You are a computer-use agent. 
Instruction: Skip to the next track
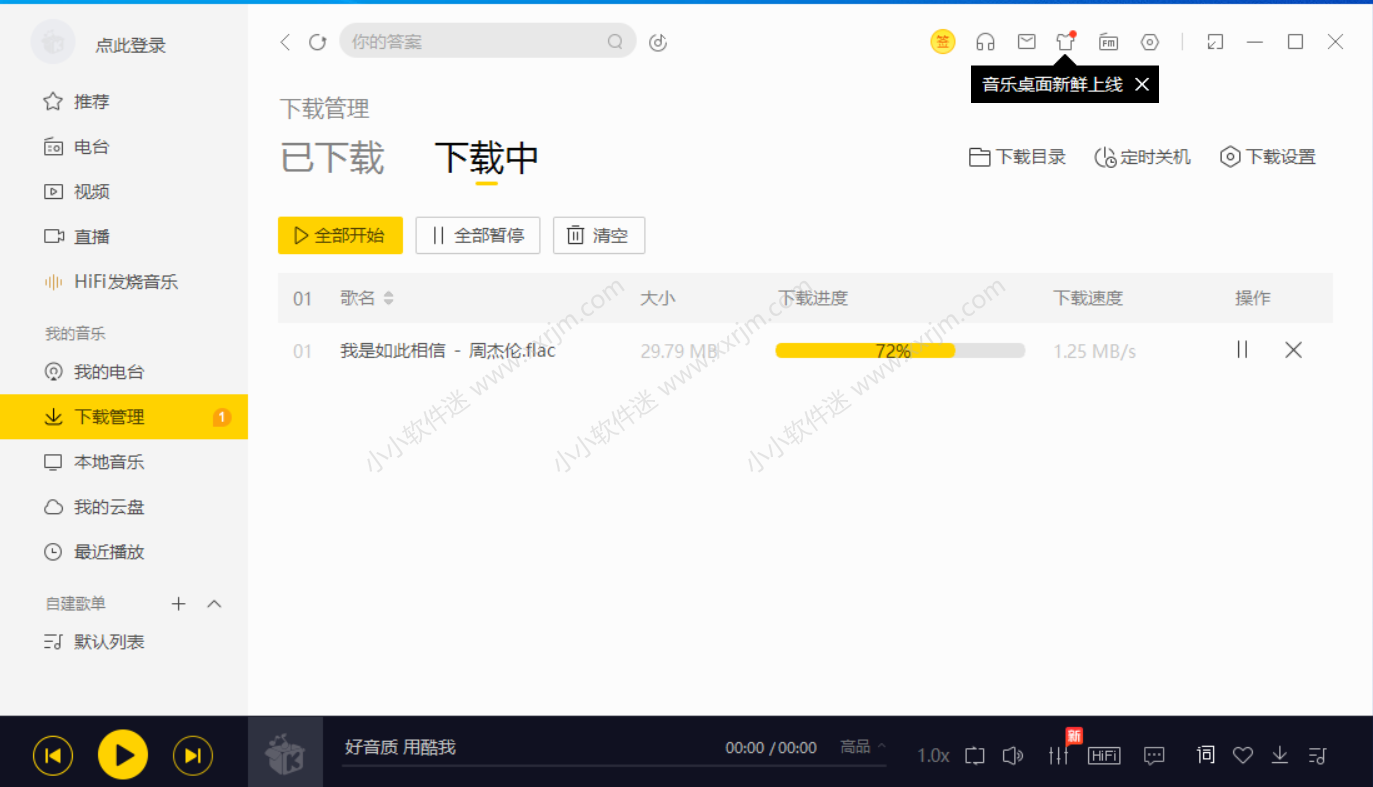(193, 756)
